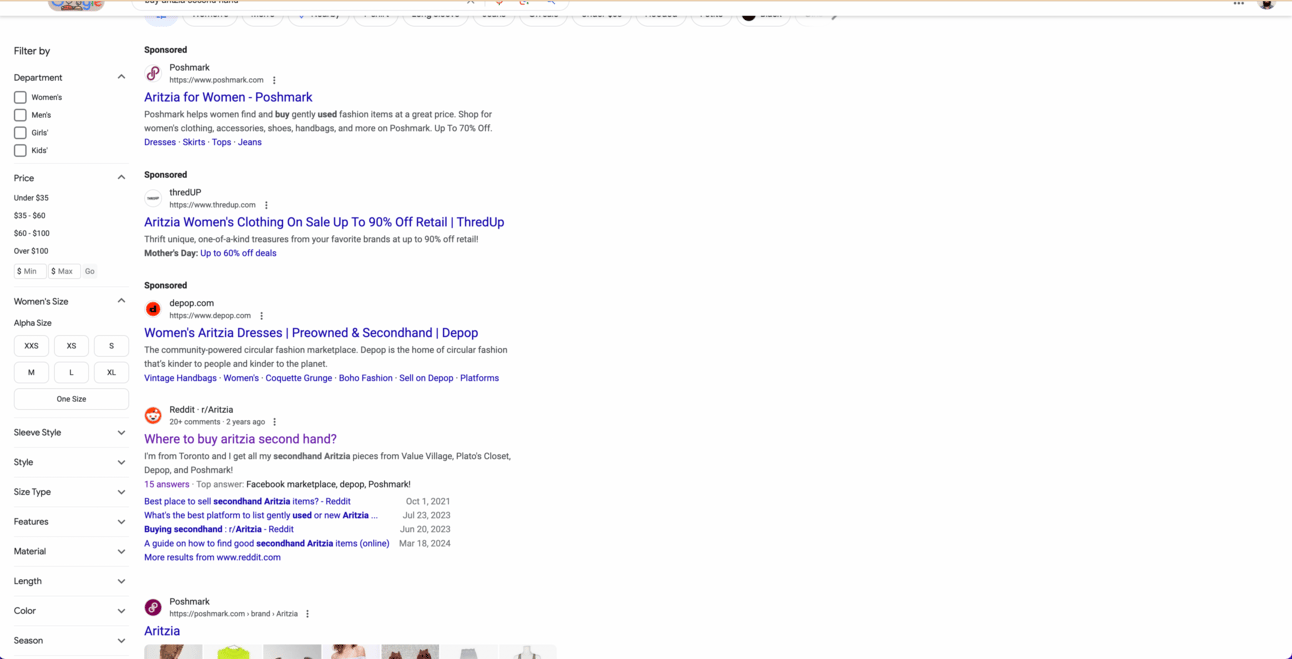Expand the Material filter

coord(121,551)
